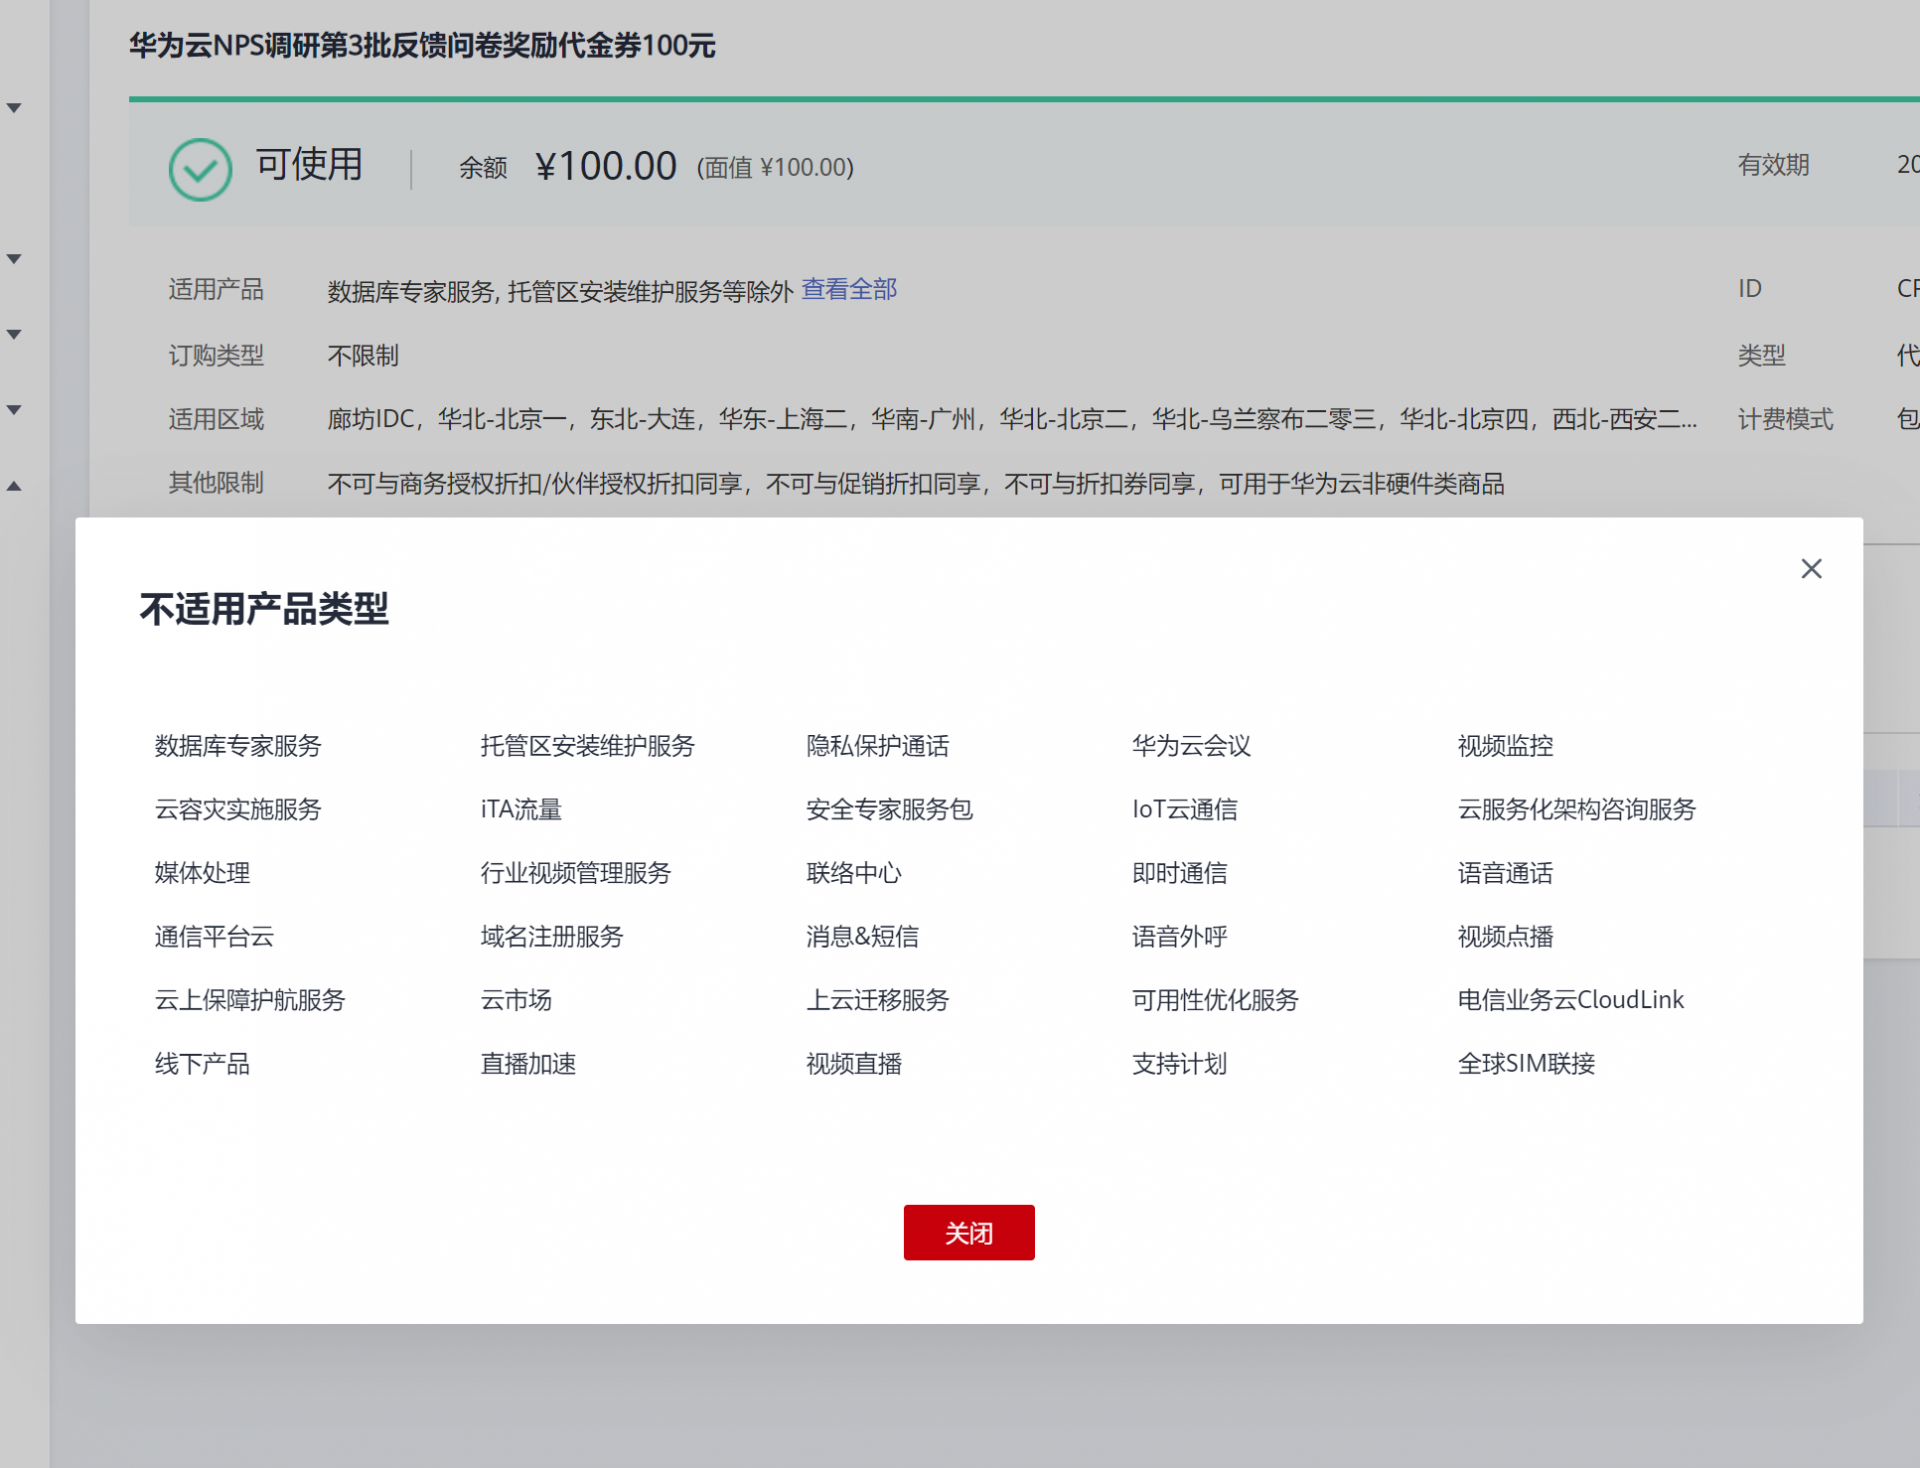This screenshot has width=1920, height=1468.
Task: Click the 华为云会议 entry
Action: point(1192,746)
